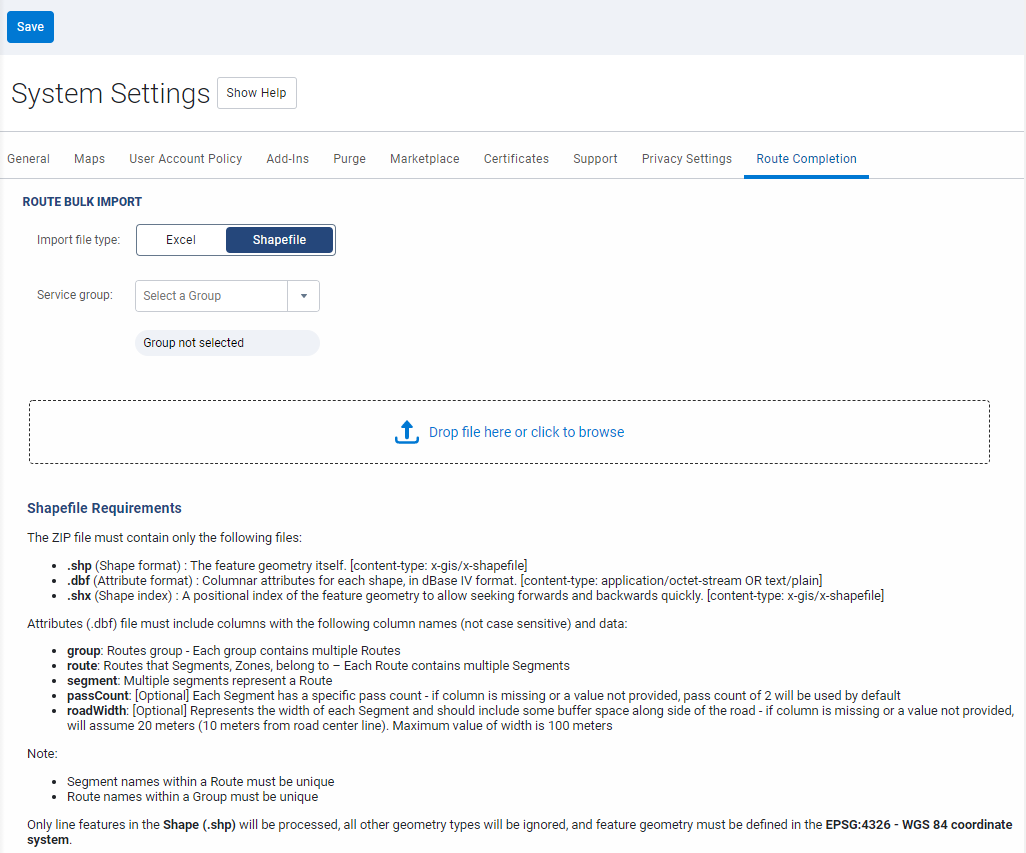Open the Support tab
Viewport: 1026px width, 853px height.
[595, 159]
